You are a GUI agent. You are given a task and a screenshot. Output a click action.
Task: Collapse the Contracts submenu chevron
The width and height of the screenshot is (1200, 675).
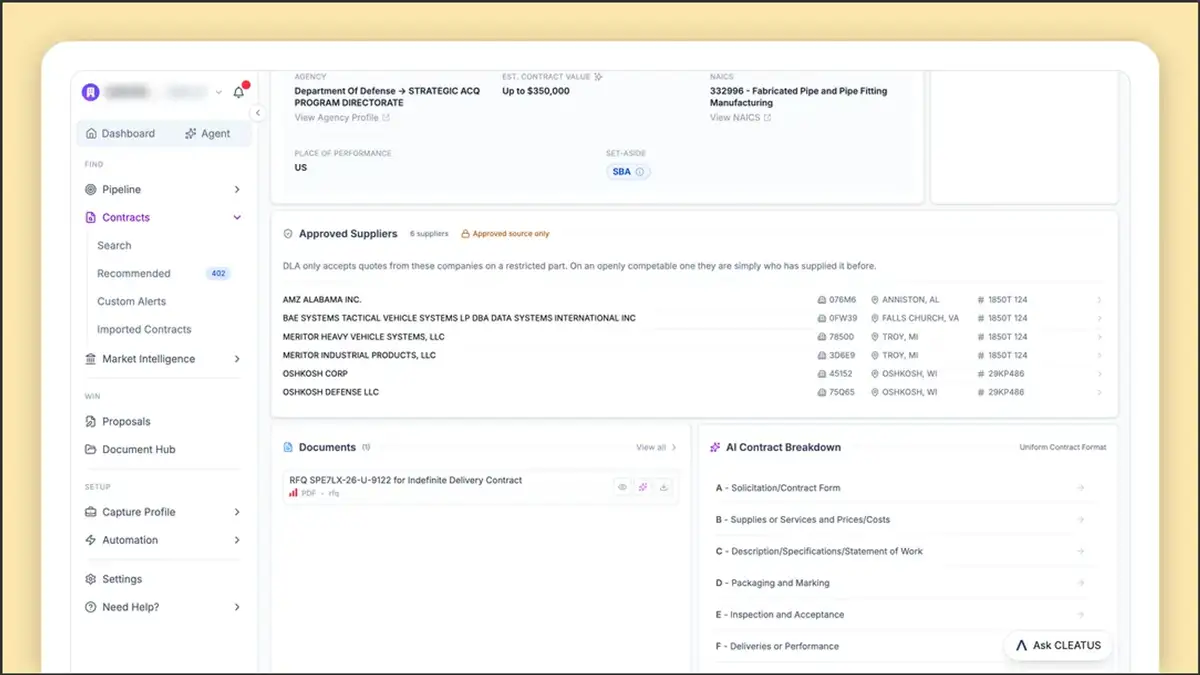coord(237,217)
